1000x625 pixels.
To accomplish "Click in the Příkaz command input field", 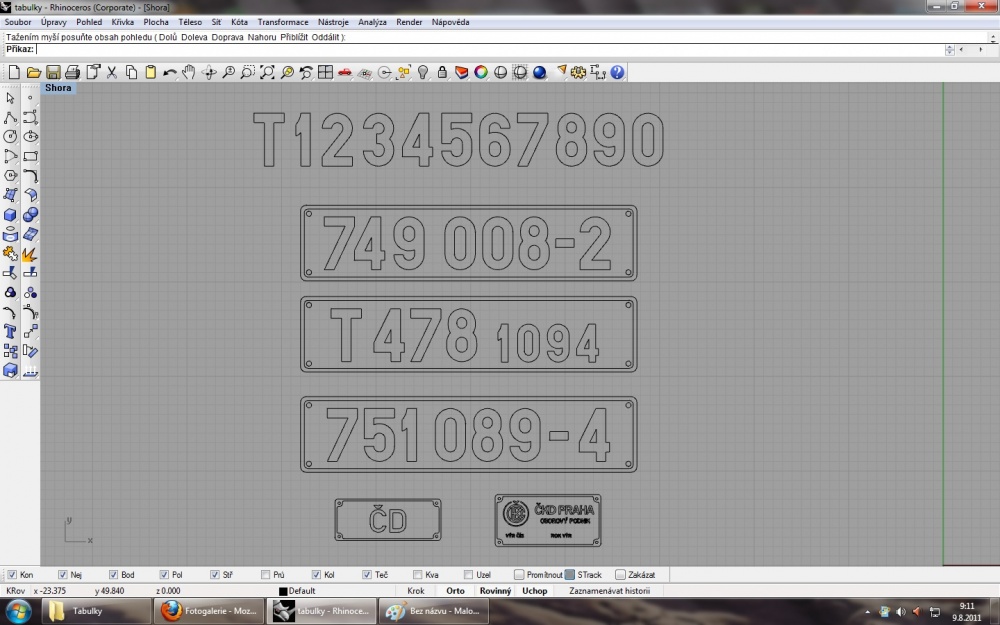I will point(490,49).
